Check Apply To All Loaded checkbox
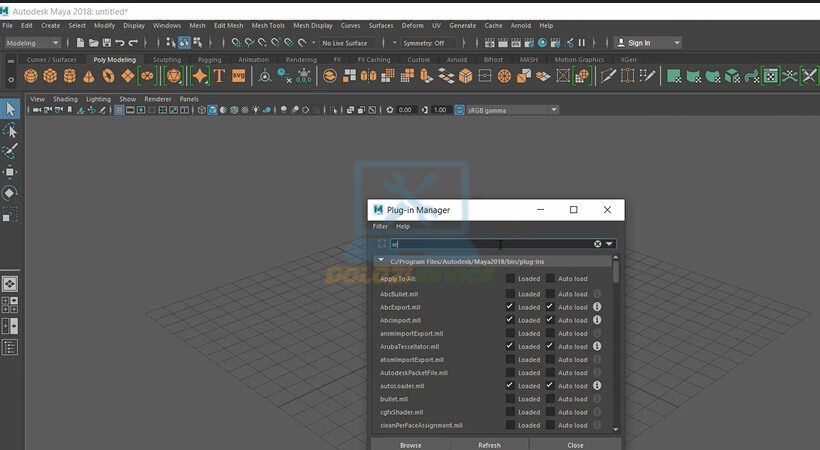 tap(510, 278)
